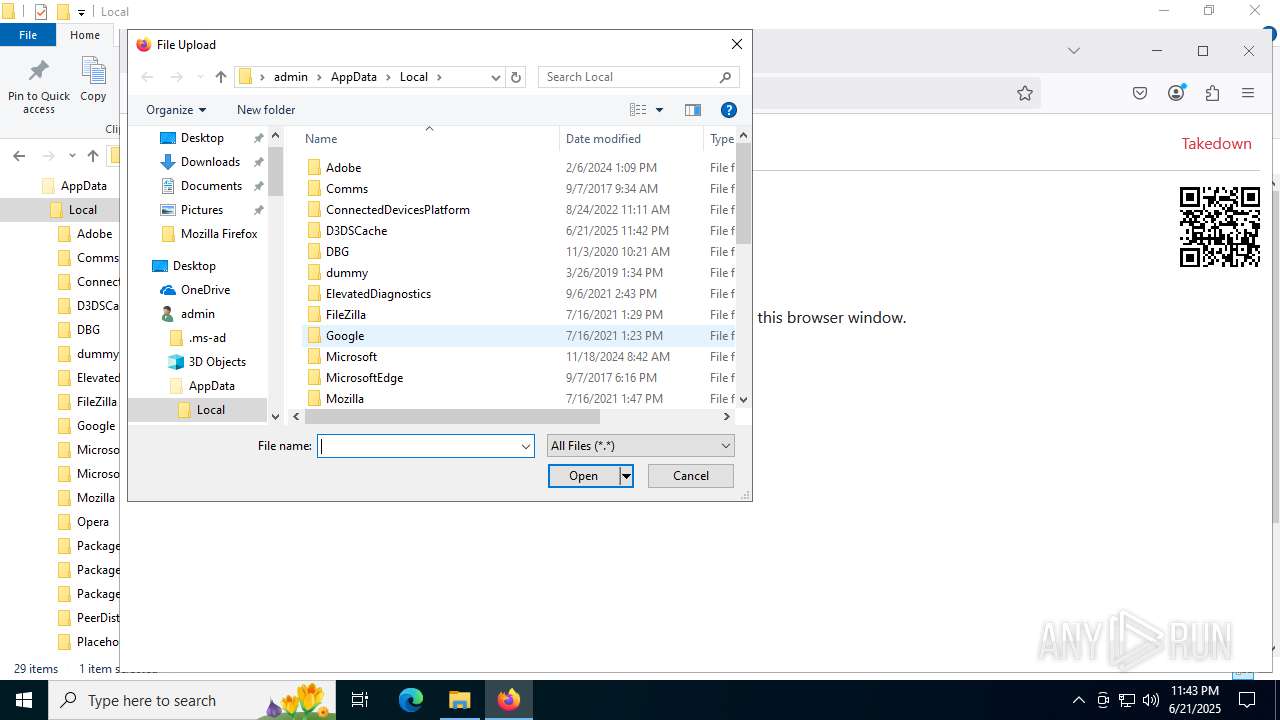Click the horizontal scrollbar in file list
Viewport: 1280px width, 720px height.
coord(451,417)
